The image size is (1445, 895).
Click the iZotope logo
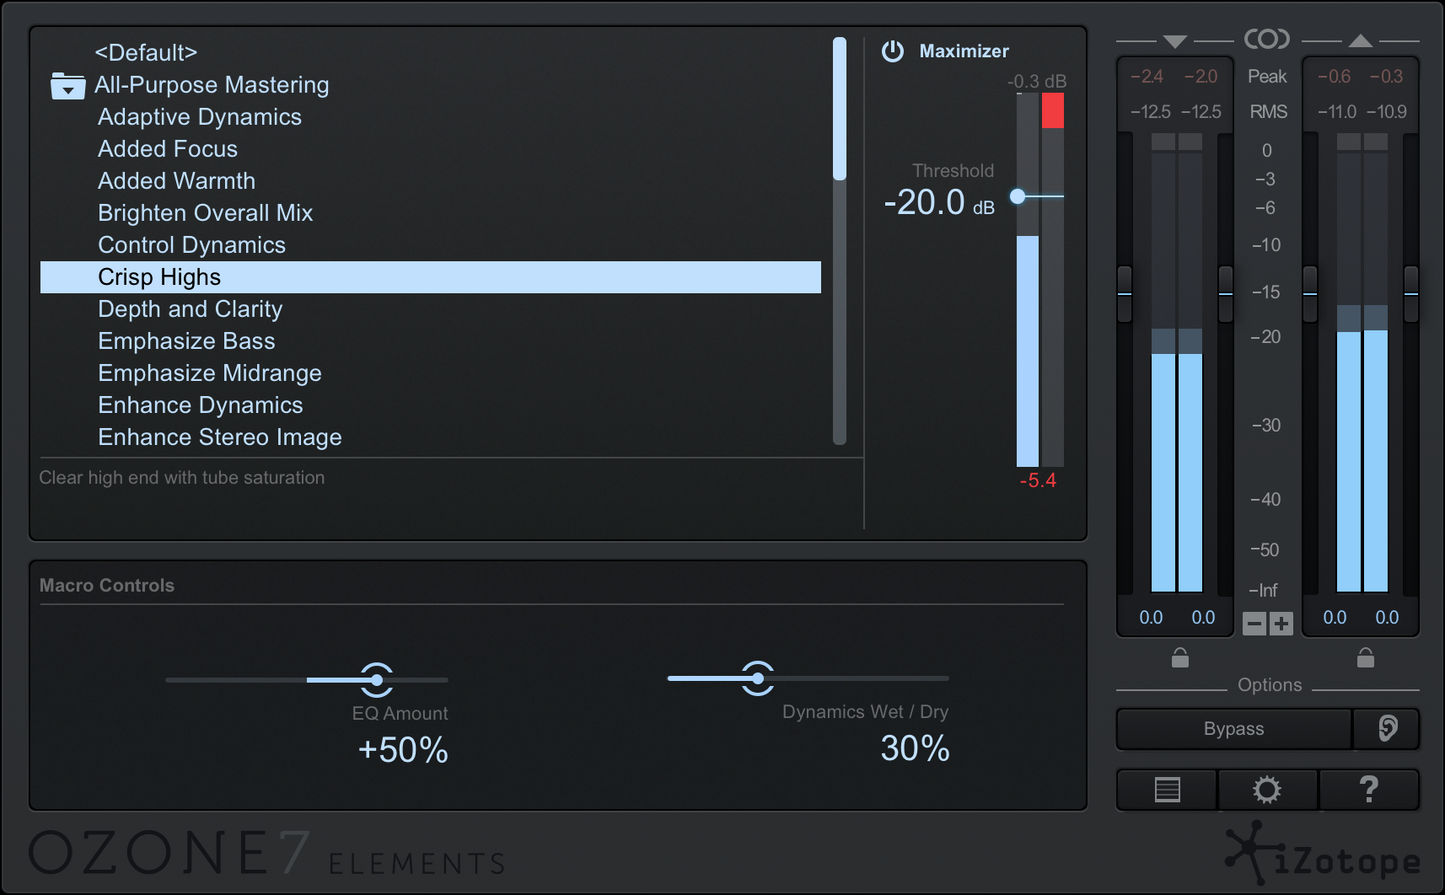point(1322,855)
